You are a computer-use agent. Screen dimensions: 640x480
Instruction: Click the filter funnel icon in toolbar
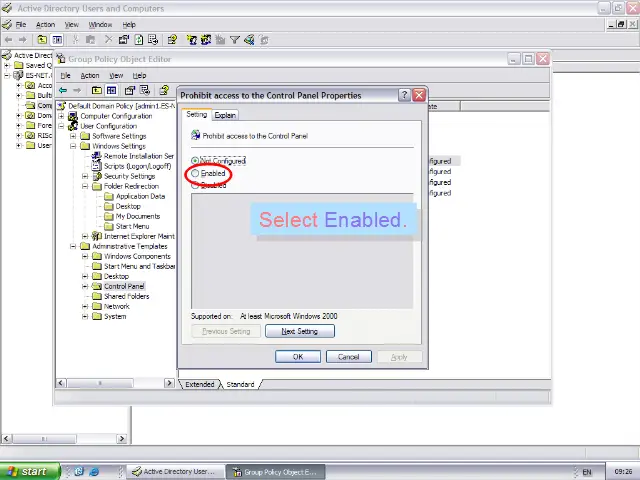pyautogui.click(x=235, y=40)
